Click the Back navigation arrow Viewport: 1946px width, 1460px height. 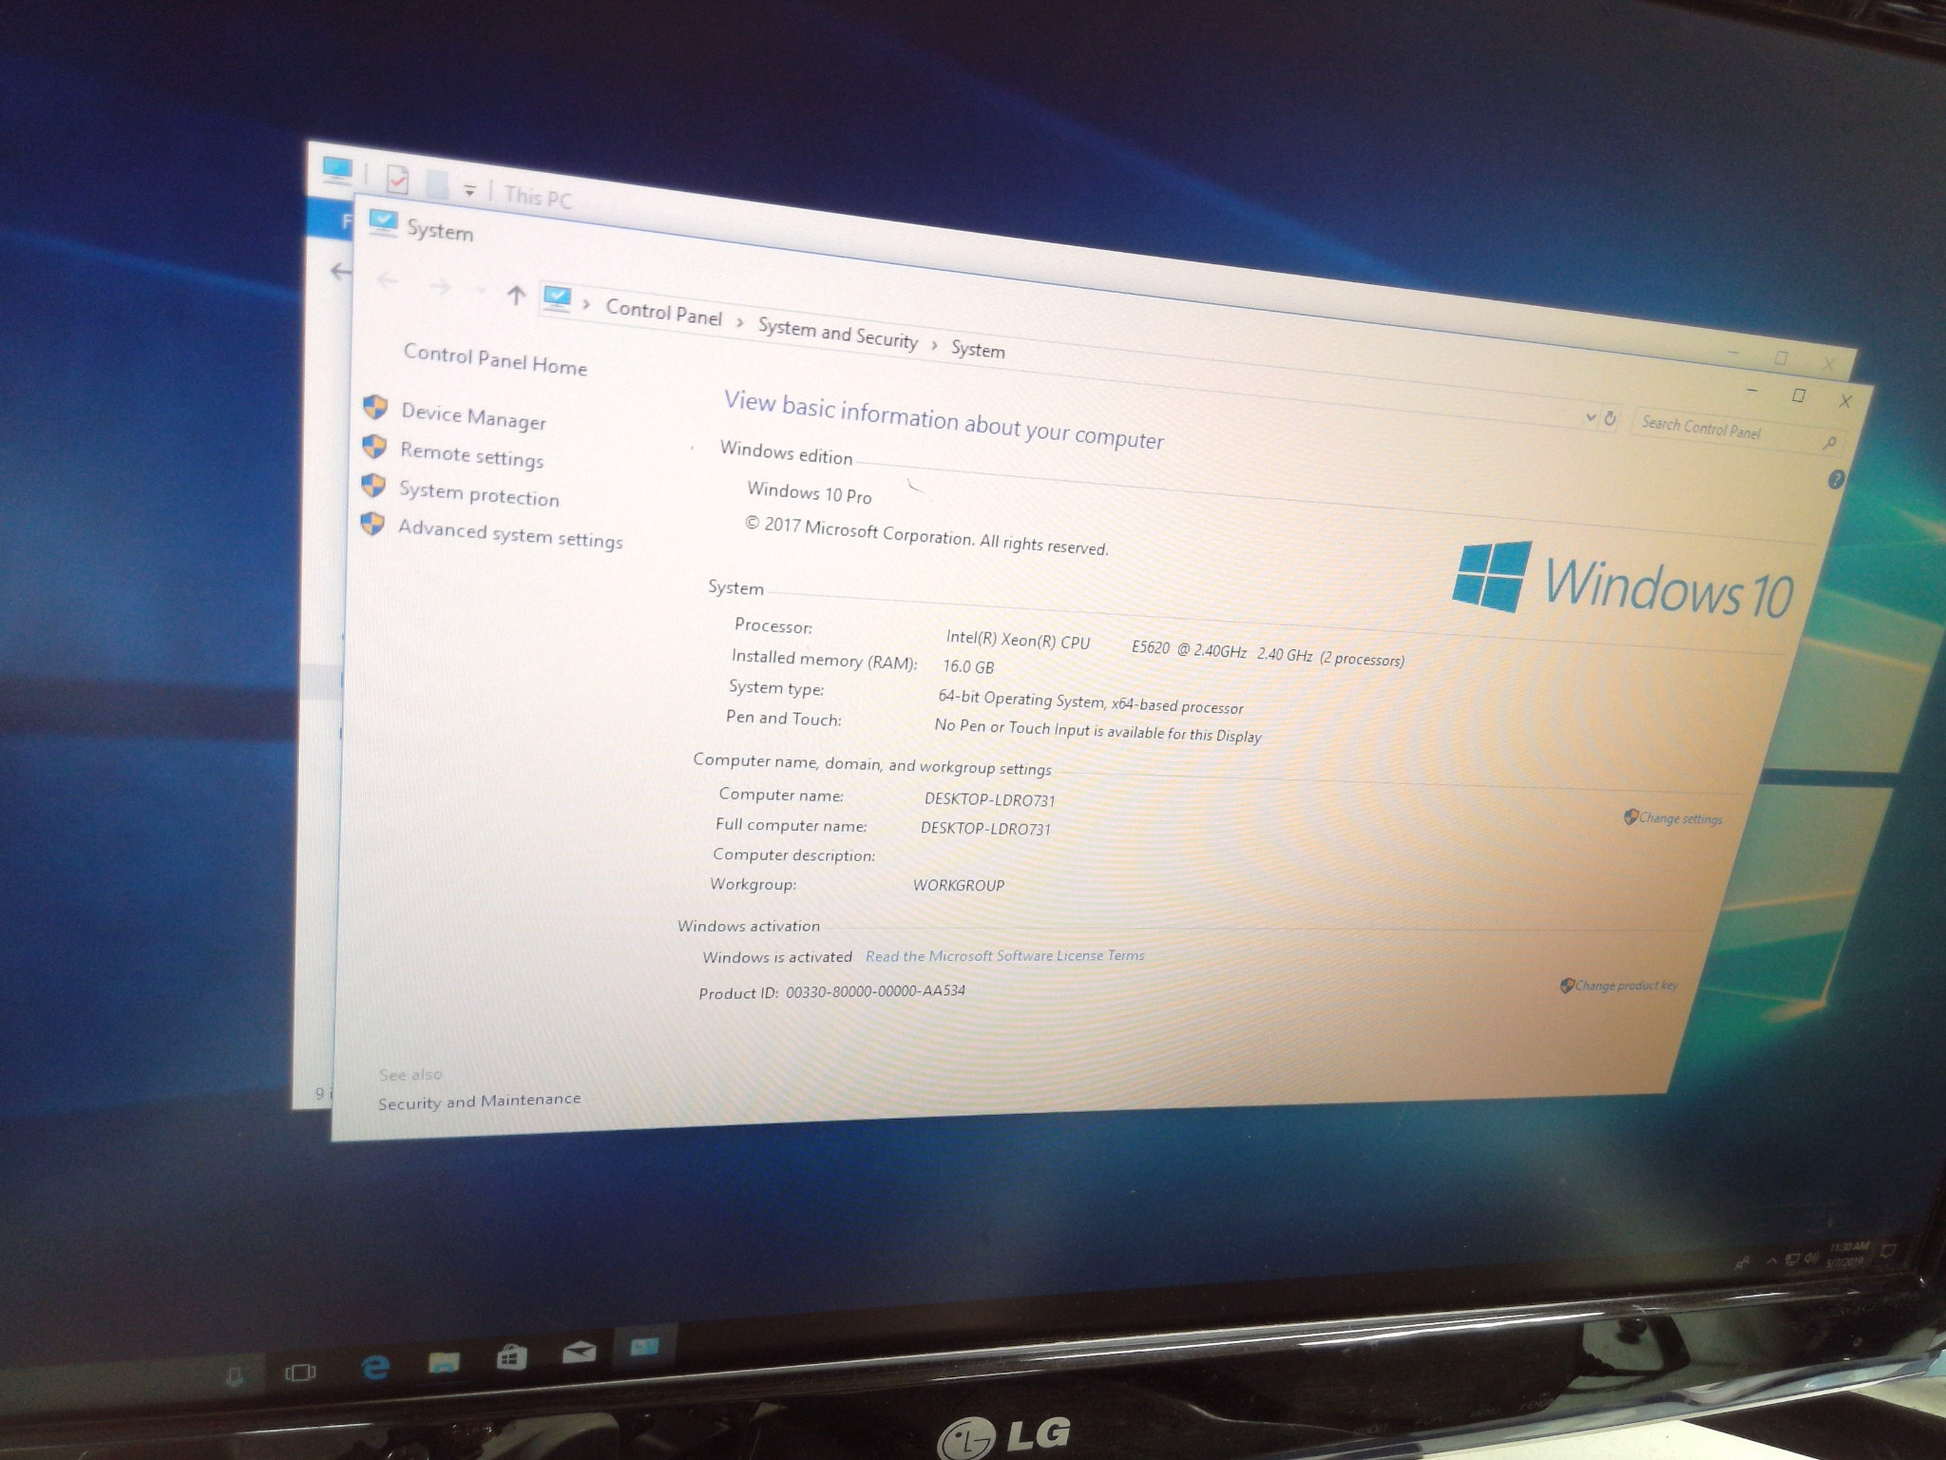[388, 282]
